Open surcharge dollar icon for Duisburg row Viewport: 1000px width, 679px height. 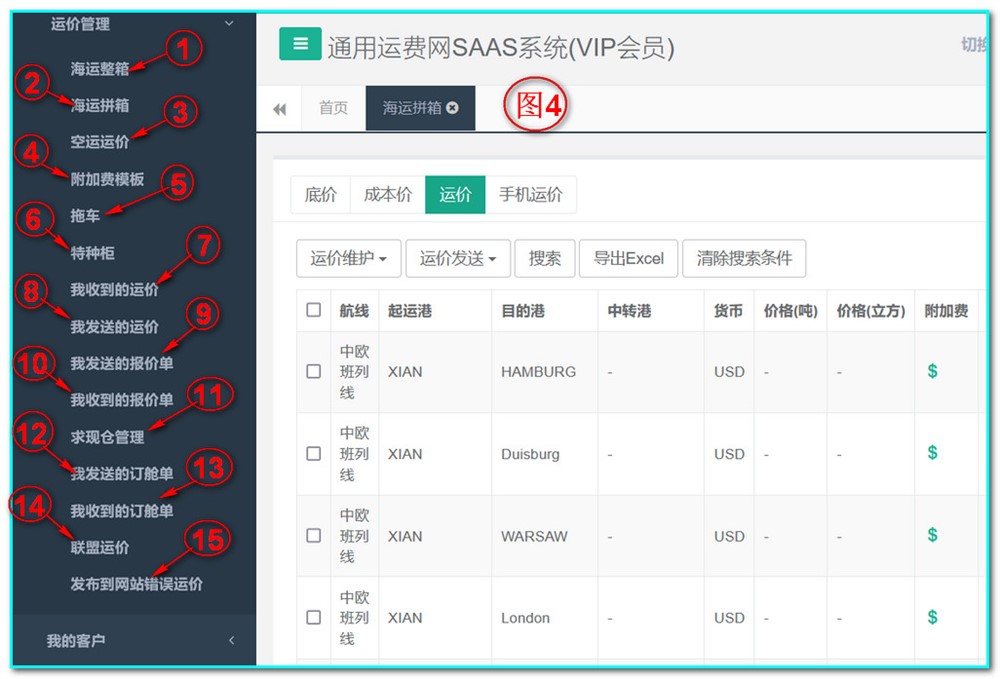[x=932, y=453]
